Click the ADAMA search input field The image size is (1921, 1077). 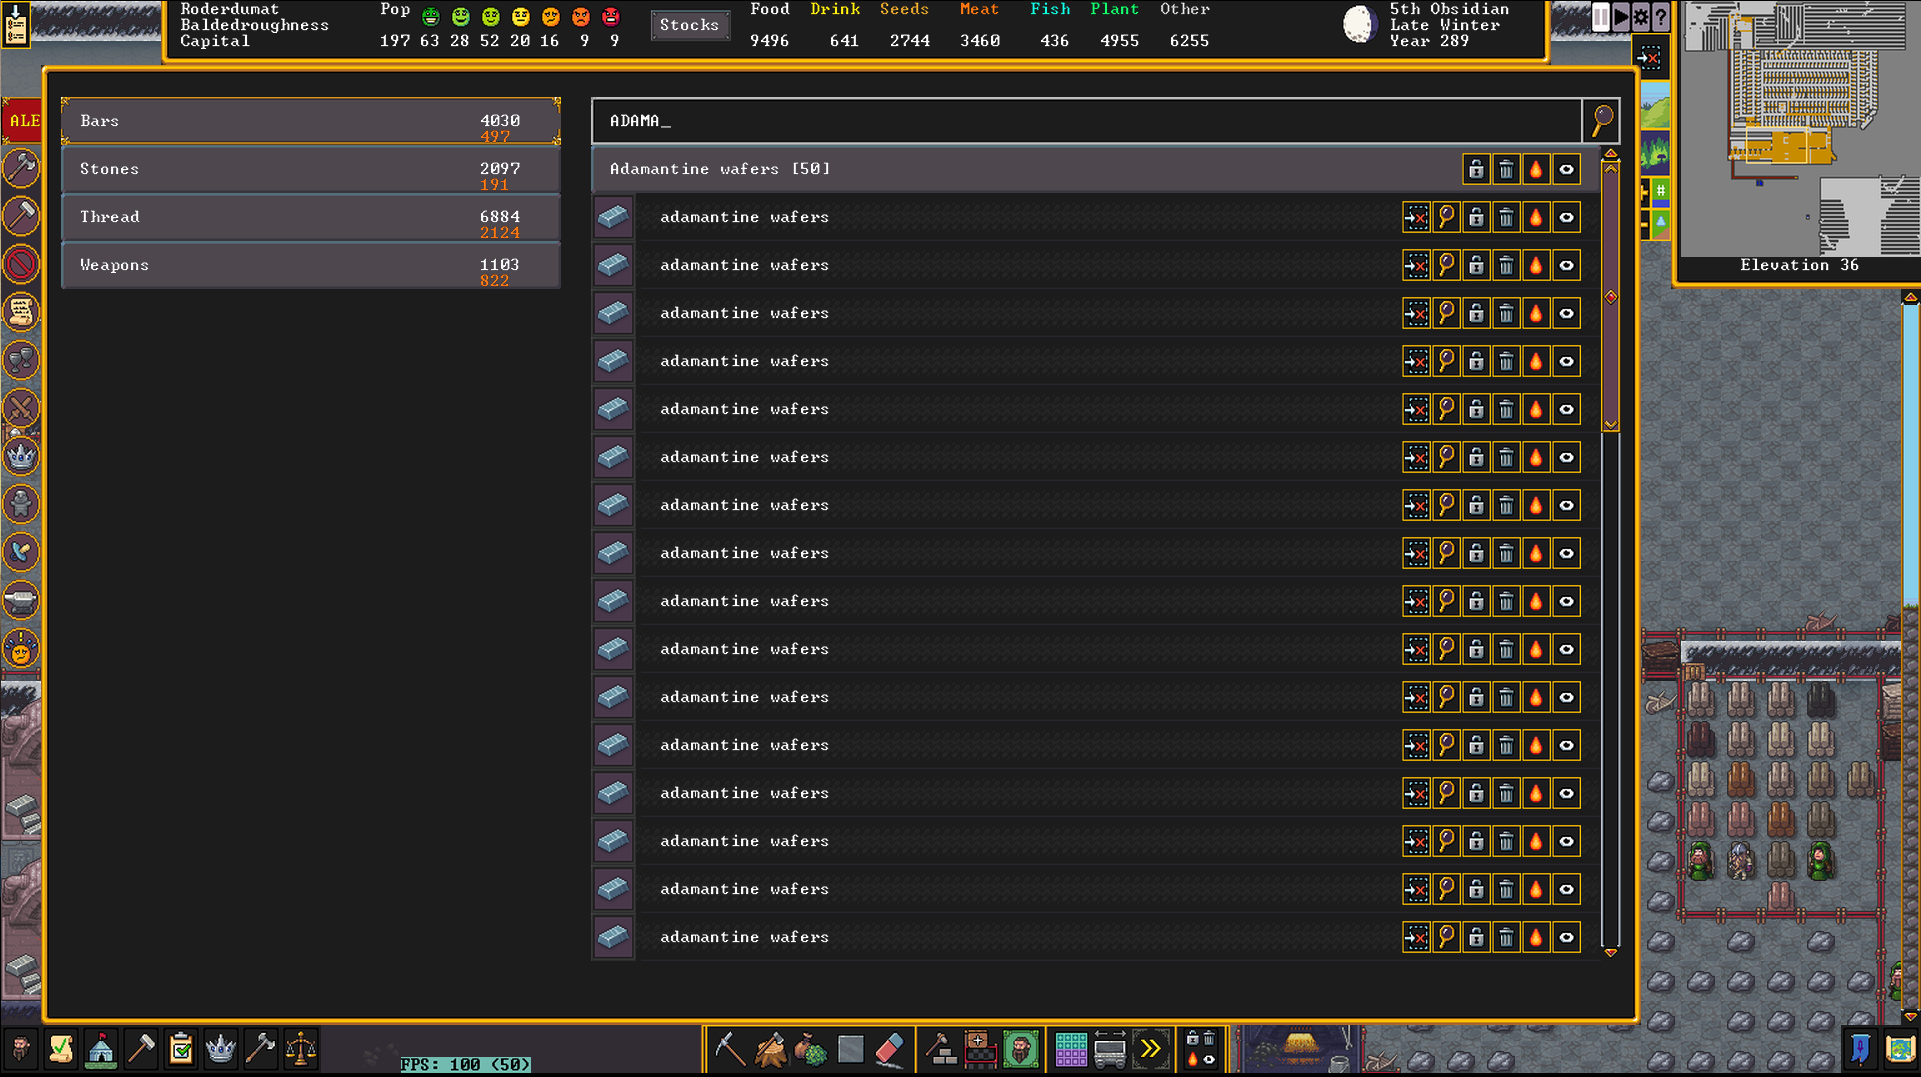1087,121
